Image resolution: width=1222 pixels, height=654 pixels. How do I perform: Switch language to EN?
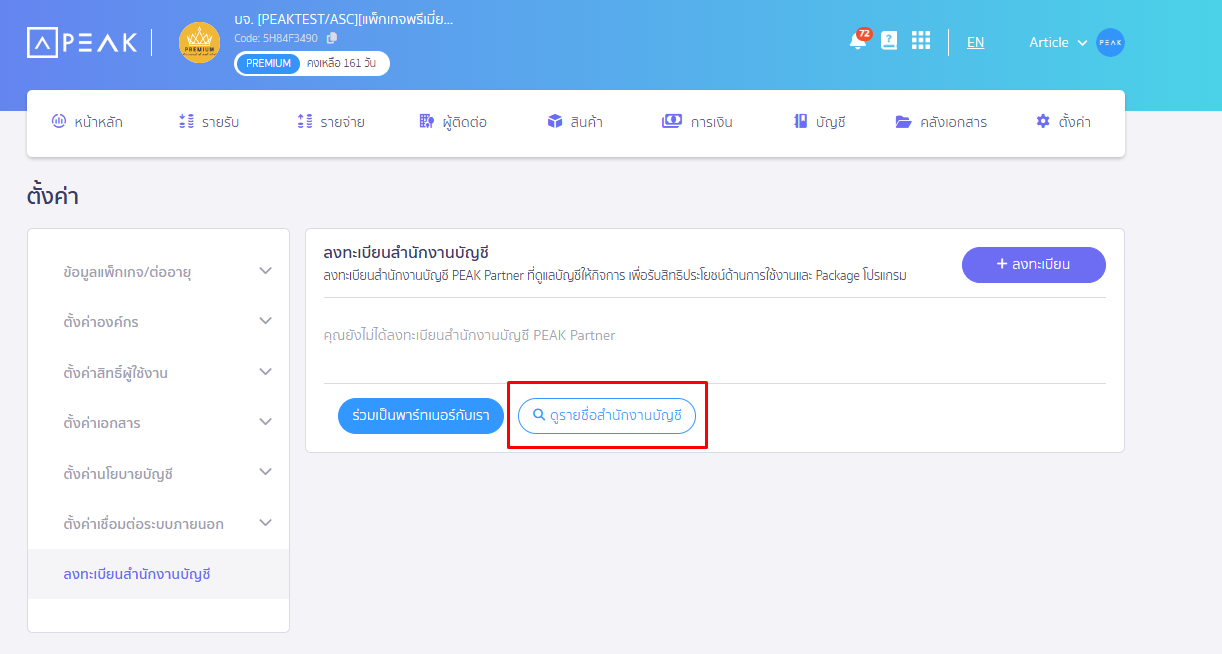tap(975, 43)
